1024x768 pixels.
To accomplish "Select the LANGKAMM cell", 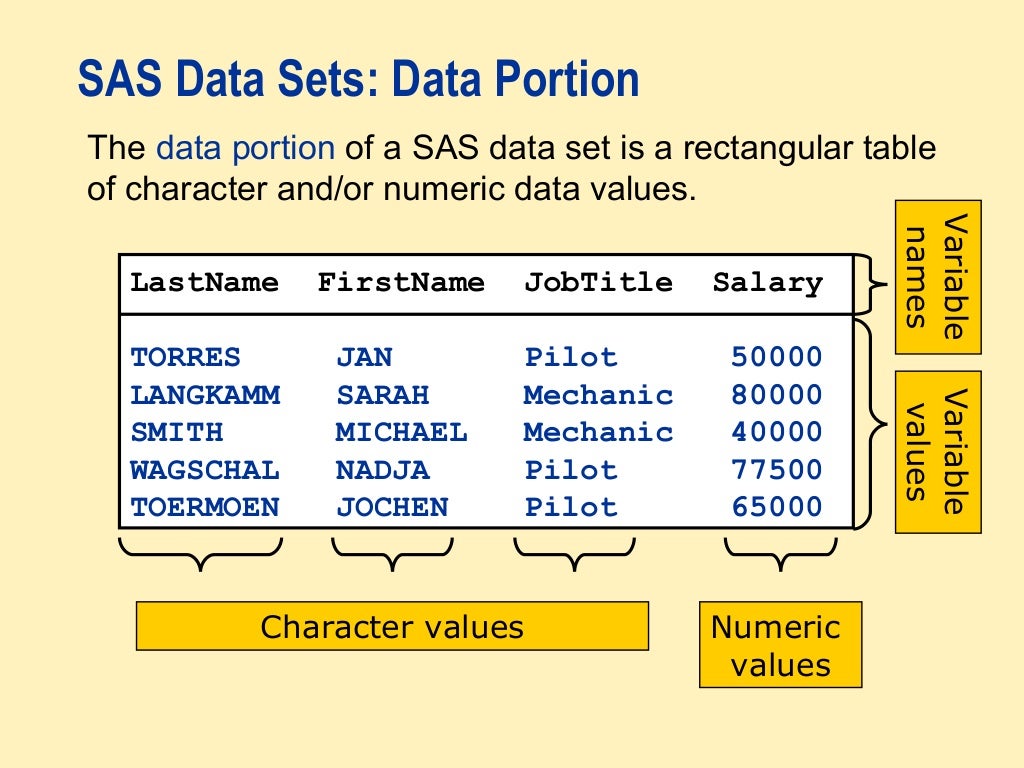I will click(205, 395).
